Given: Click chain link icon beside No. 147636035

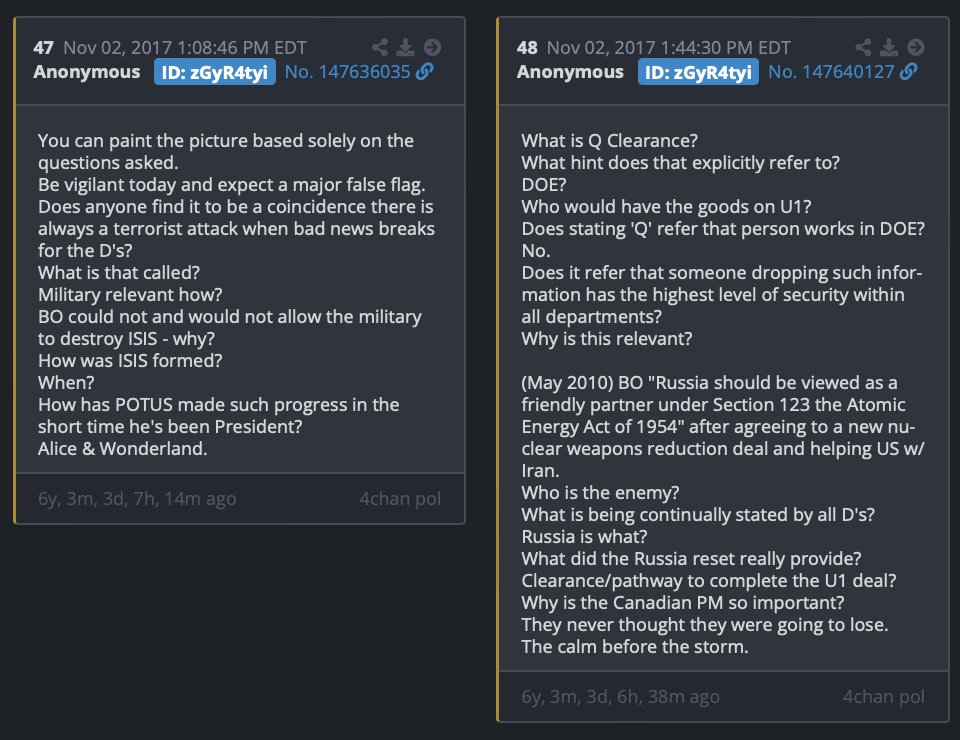Looking at the screenshot, I should click(x=424, y=72).
